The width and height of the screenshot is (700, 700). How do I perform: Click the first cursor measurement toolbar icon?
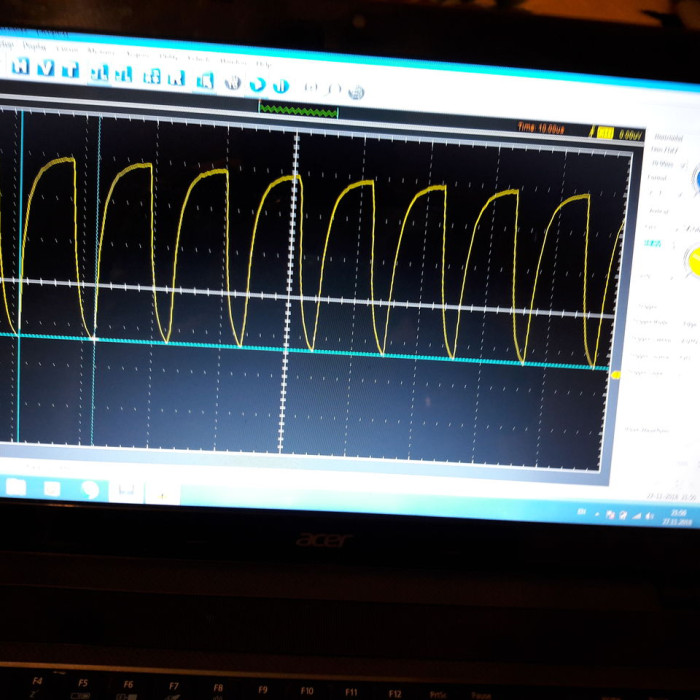pos(100,73)
